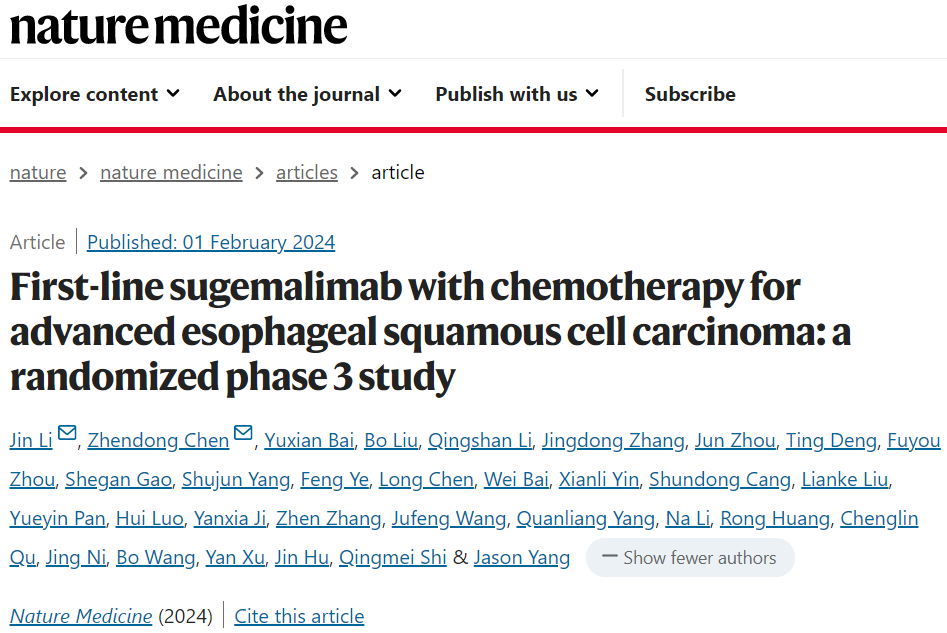Open author Jufeng Wang's info
The width and height of the screenshot is (947, 633).
(449, 518)
